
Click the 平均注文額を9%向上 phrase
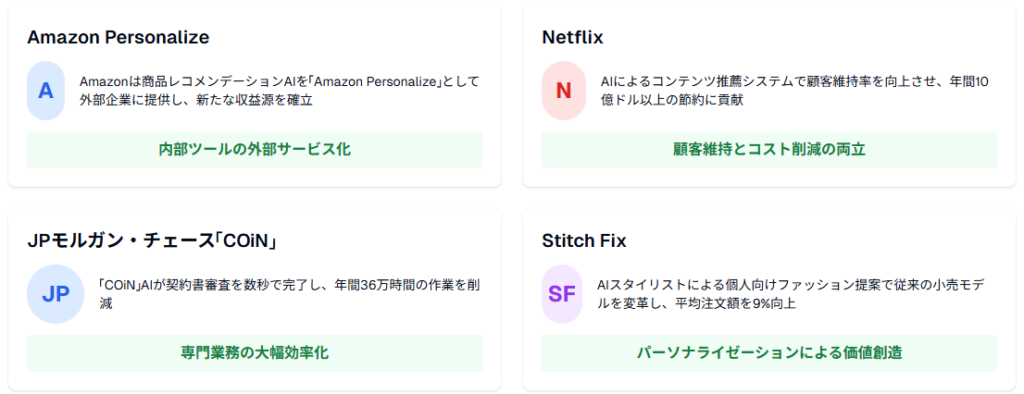pos(737,304)
